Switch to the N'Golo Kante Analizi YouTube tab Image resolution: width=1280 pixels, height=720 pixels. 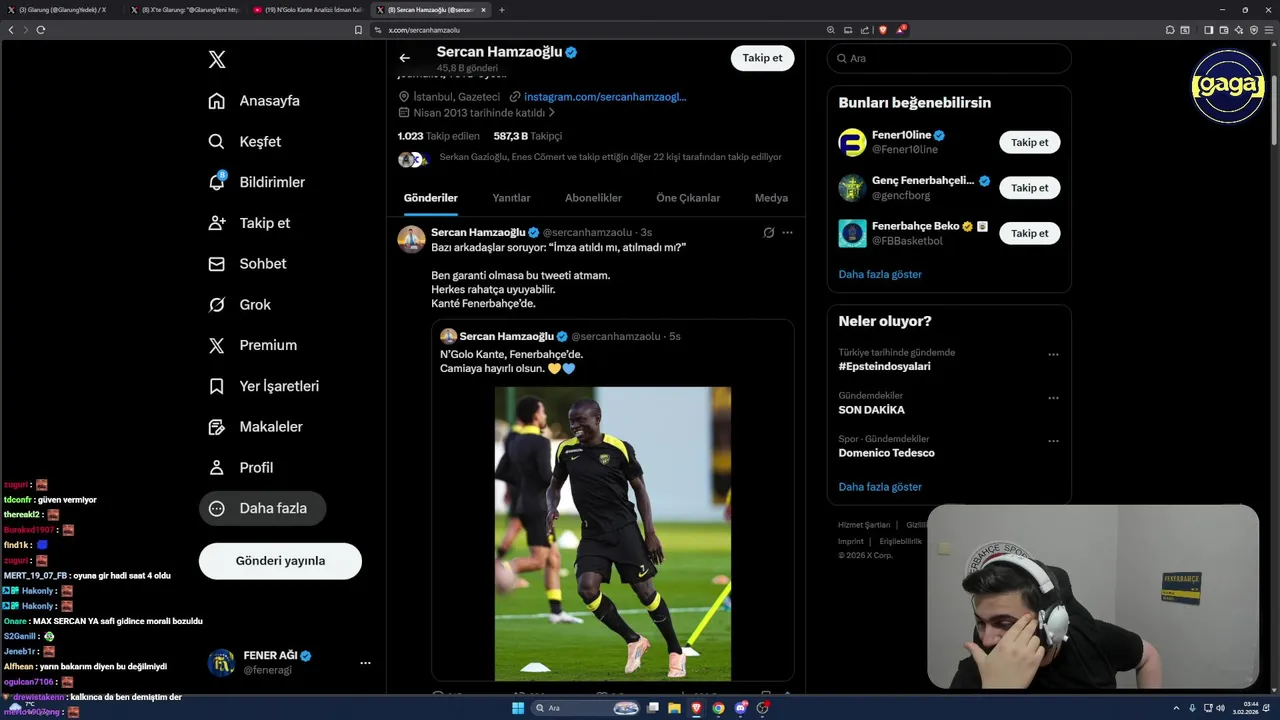coord(308,10)
